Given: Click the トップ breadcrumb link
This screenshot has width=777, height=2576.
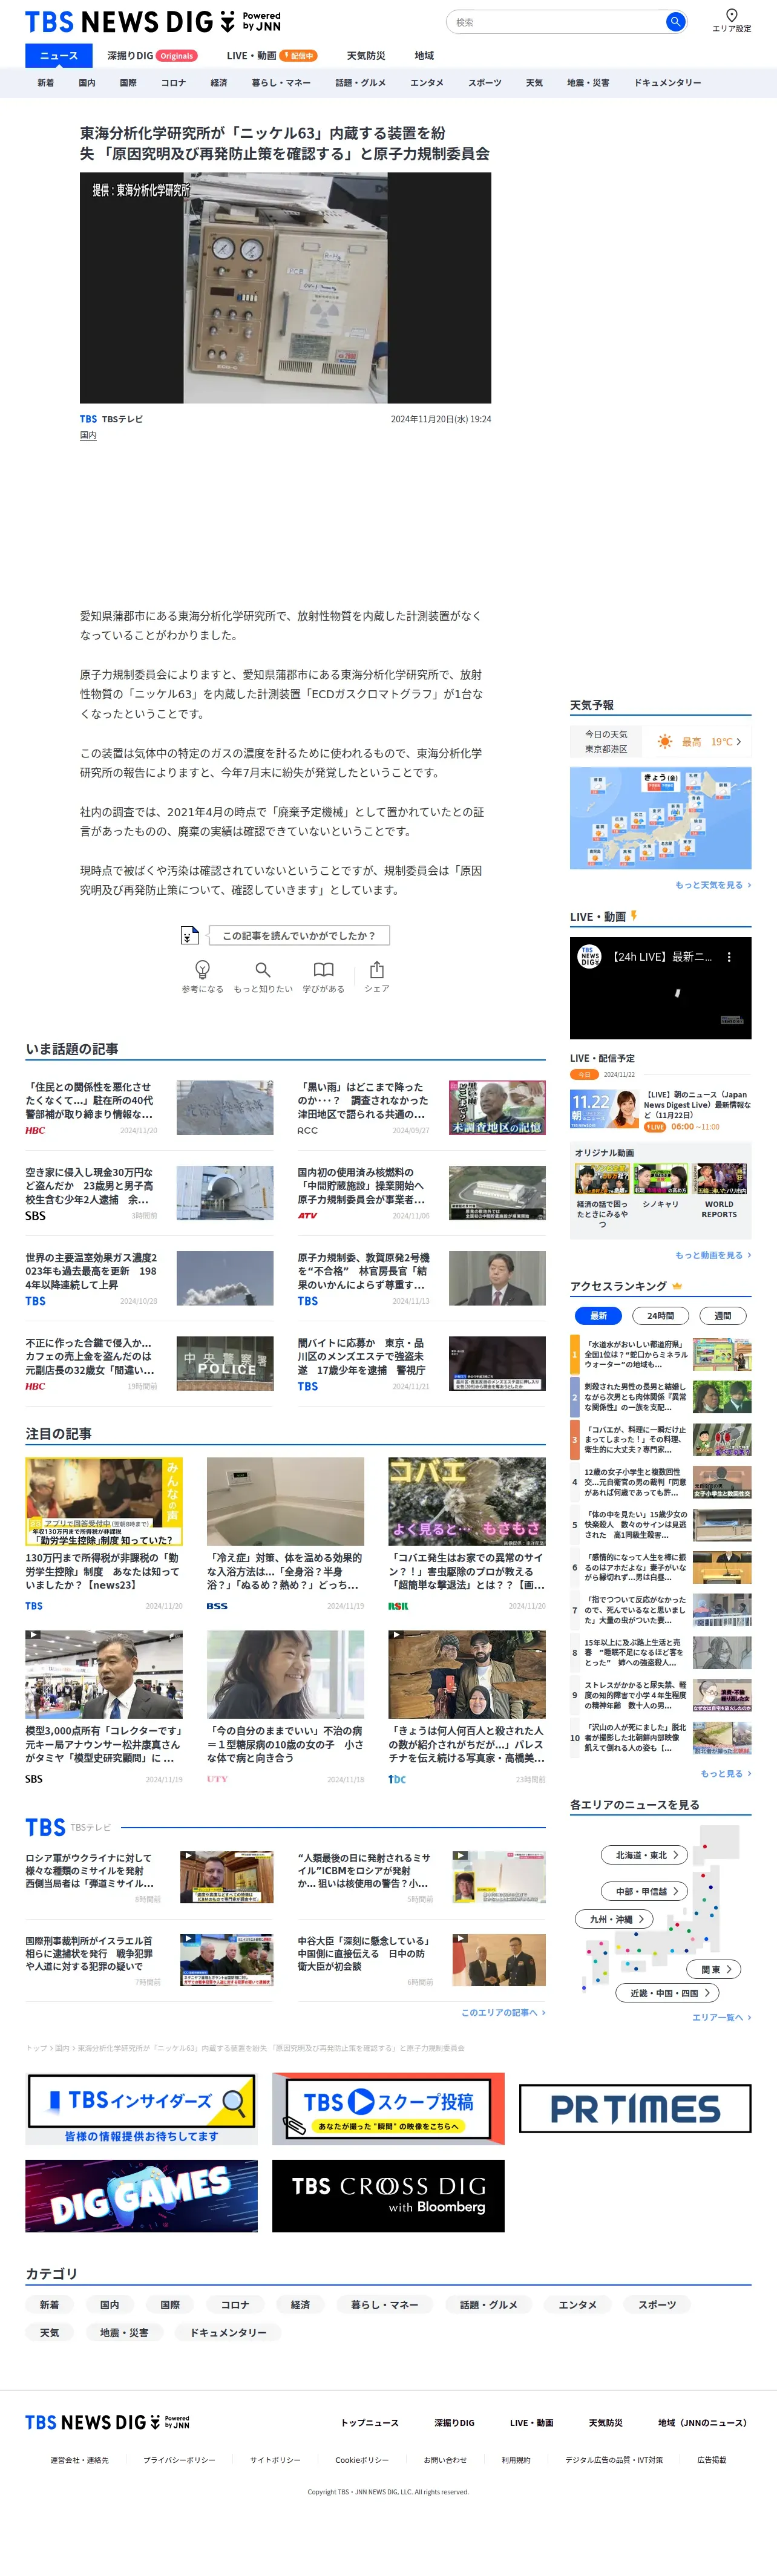Looking at the screenshot, I should pyautogui.click(x=36, y=2047).
